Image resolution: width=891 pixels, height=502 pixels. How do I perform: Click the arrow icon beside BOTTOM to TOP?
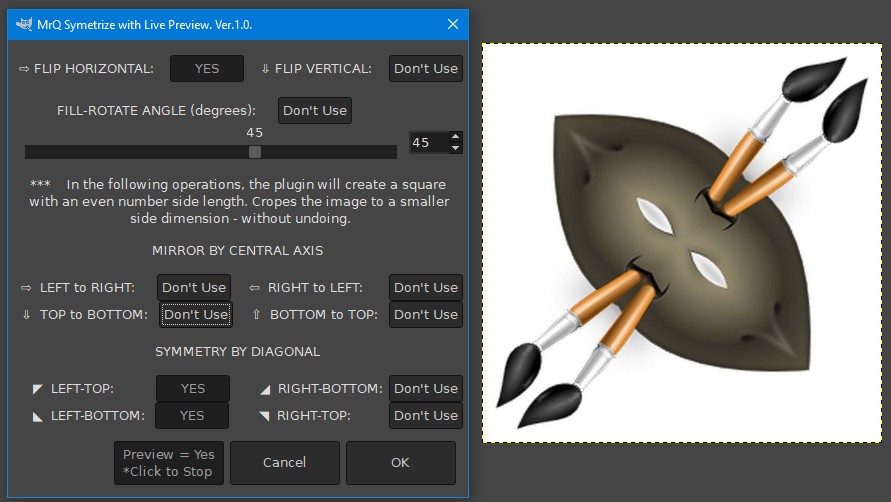coord(256,314)
